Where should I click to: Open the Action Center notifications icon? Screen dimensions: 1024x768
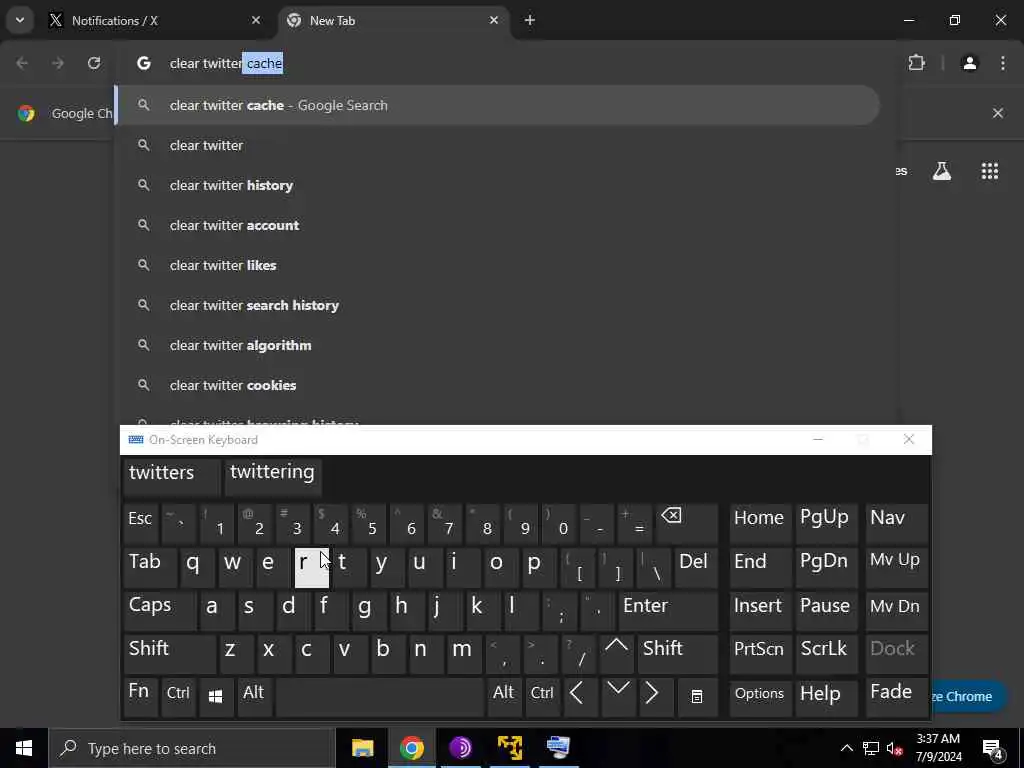coord(993,748)
